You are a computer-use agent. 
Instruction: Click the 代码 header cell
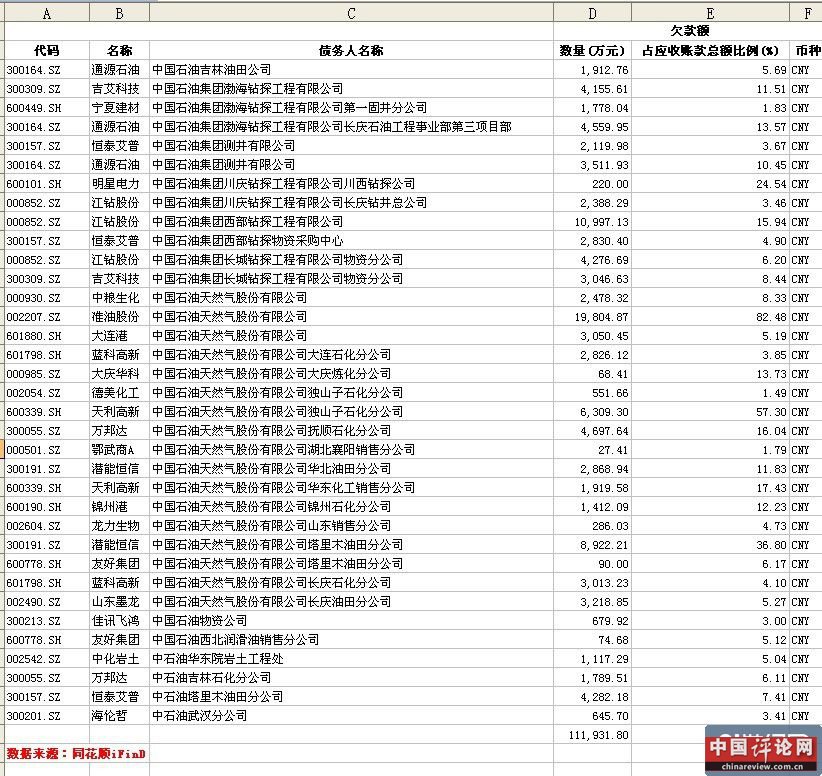[47, 50]
